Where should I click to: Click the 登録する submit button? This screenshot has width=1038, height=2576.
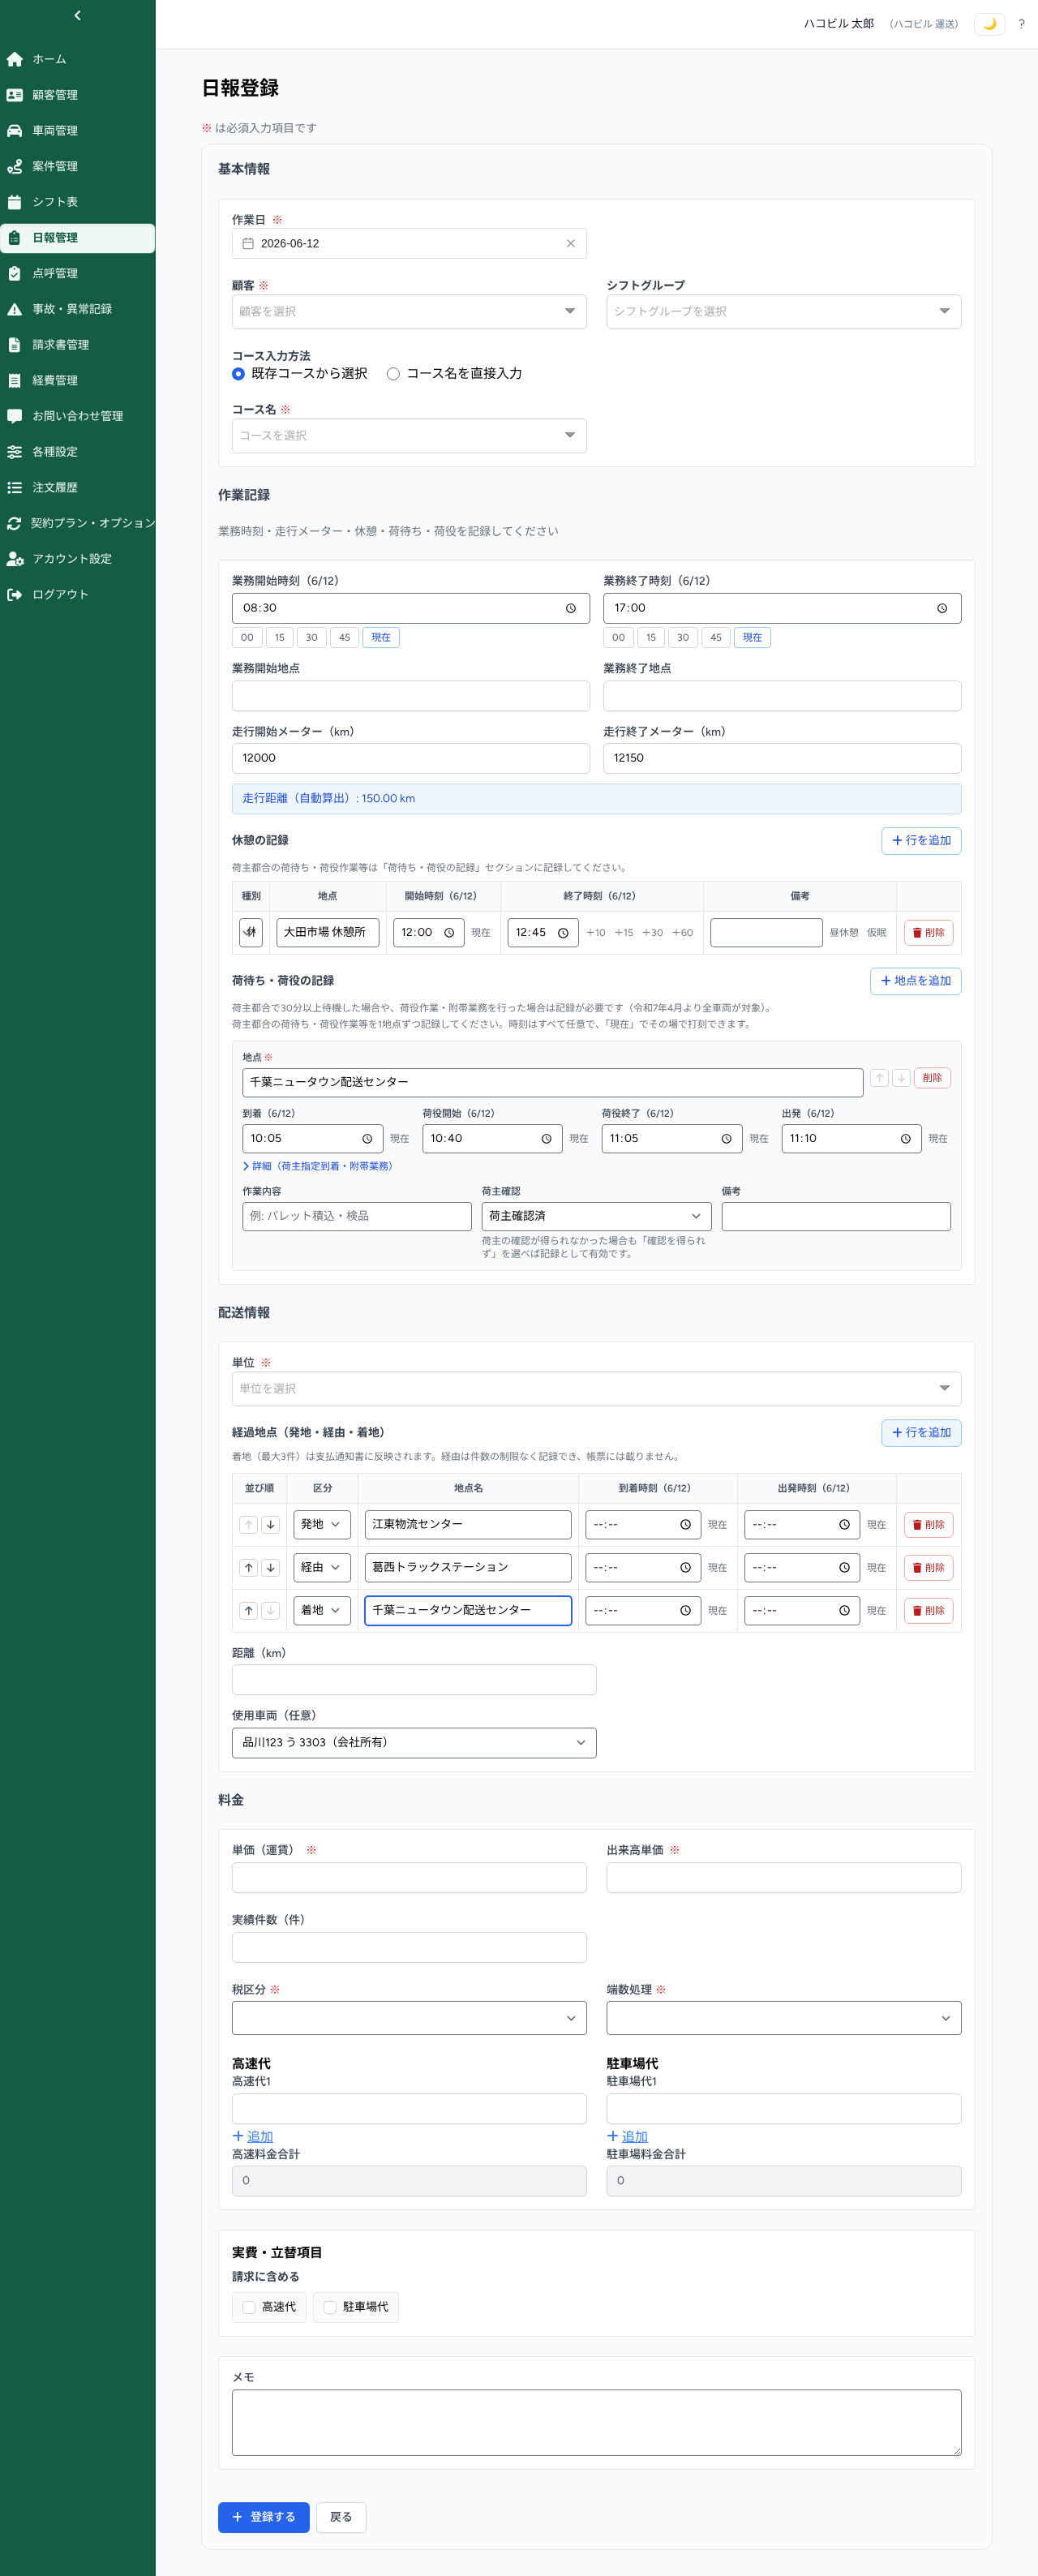point(263,2518)
